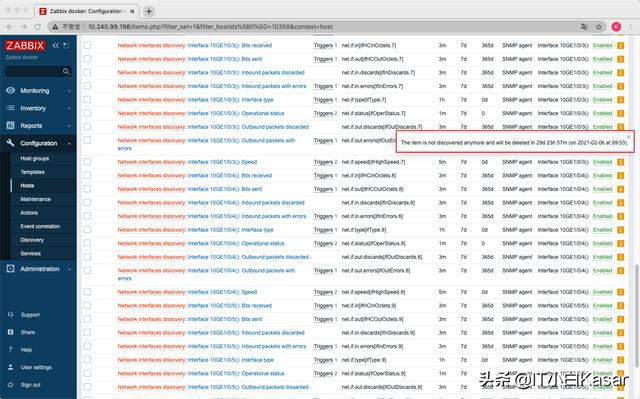Collapse the Configuration menu section
The width and height of the screenshot is (640, 399).
(x=38, y=143)
